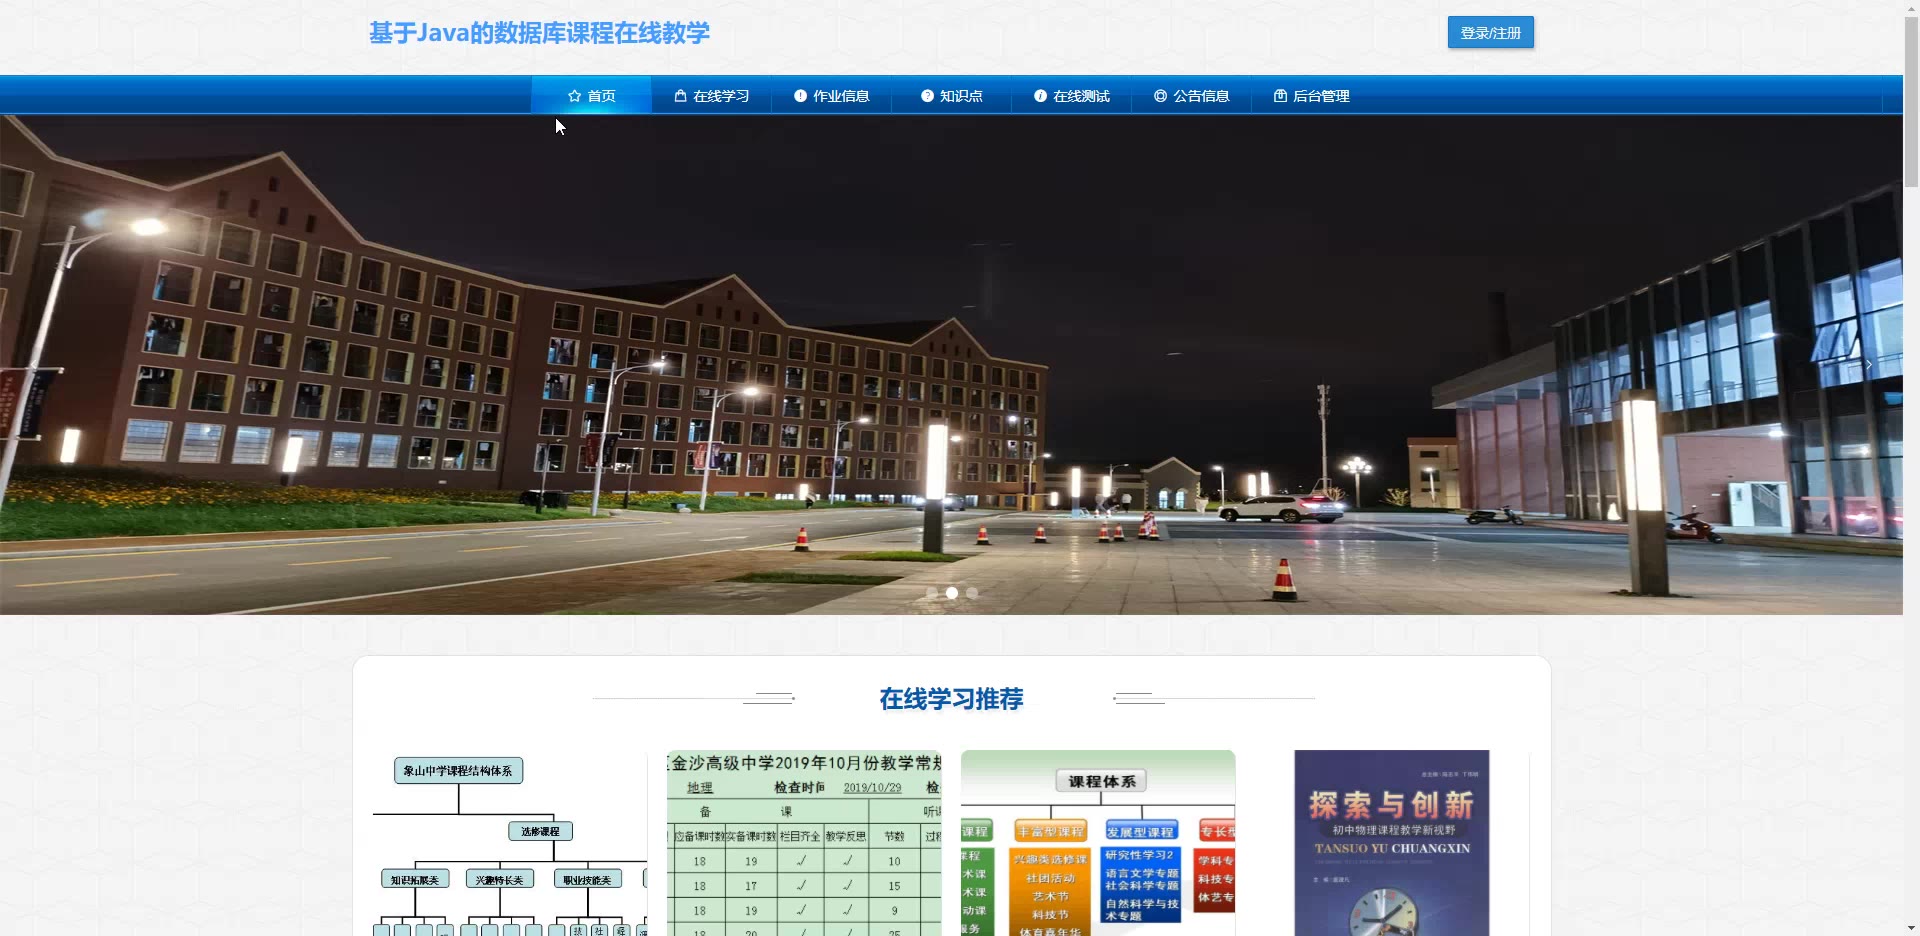This screenshot has width=1920, height=936.
Task: Click the circular icon beside 在线测试
Action: (x=1040, y=96)
